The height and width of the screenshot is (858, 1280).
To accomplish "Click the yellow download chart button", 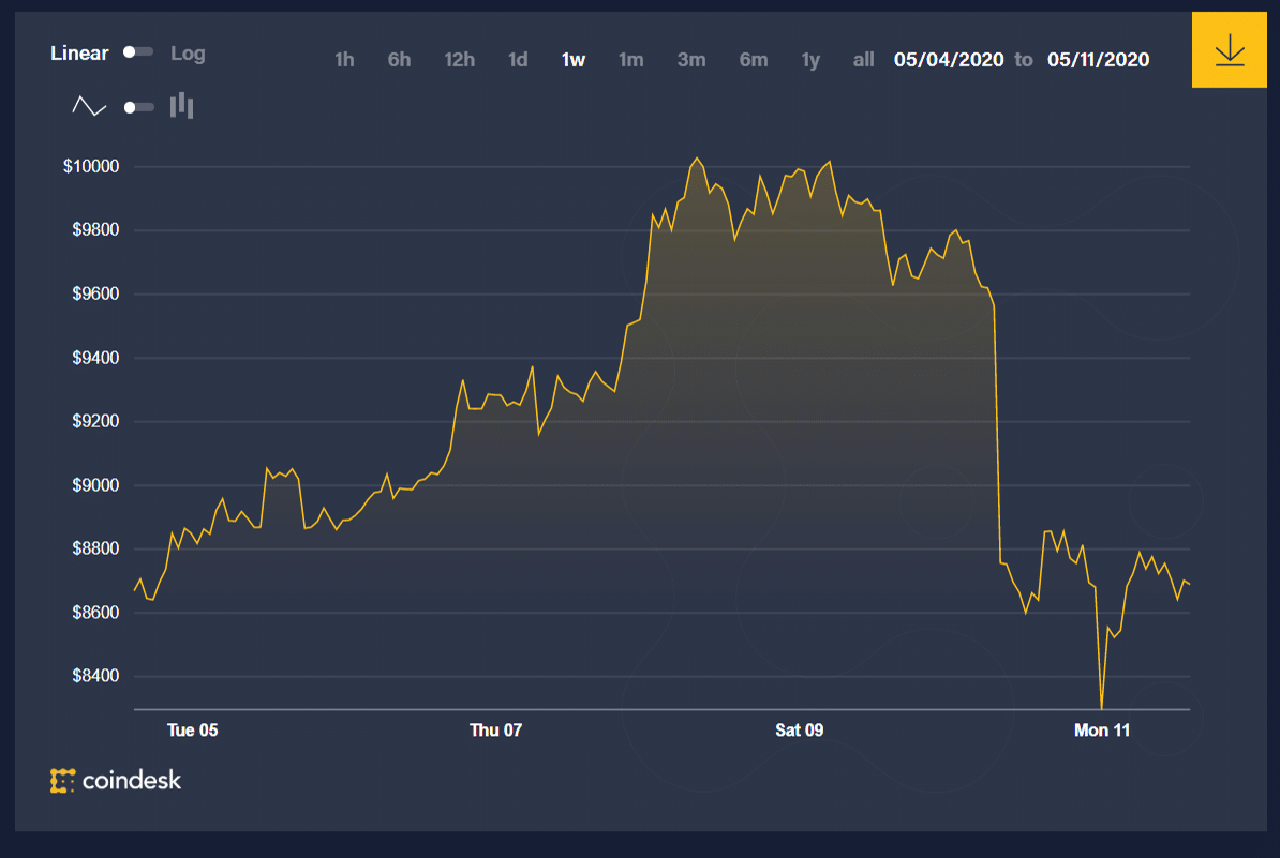I will [x=1229, y=50].
